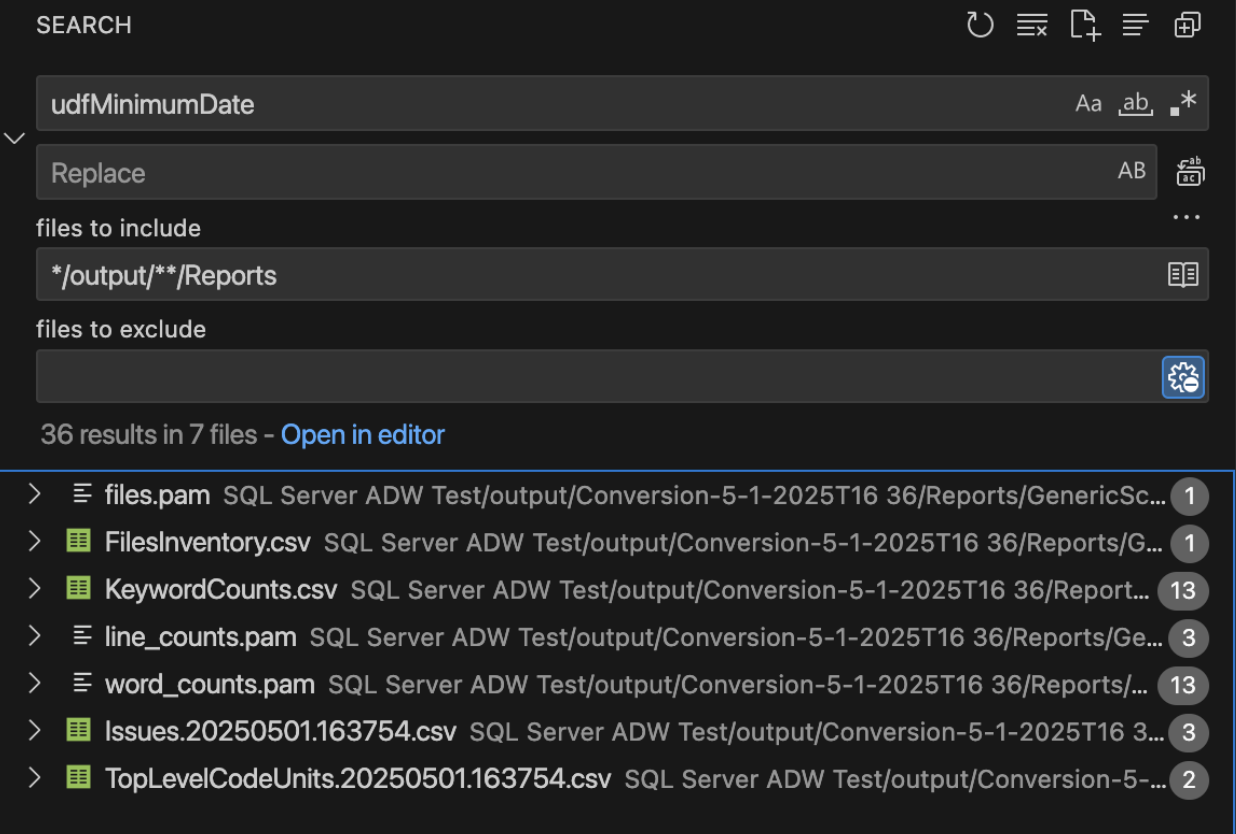The width and height of the screenshot is (1236, 834).
Task: Switch results view using the tree view icon
Action: click(1187, 25)
